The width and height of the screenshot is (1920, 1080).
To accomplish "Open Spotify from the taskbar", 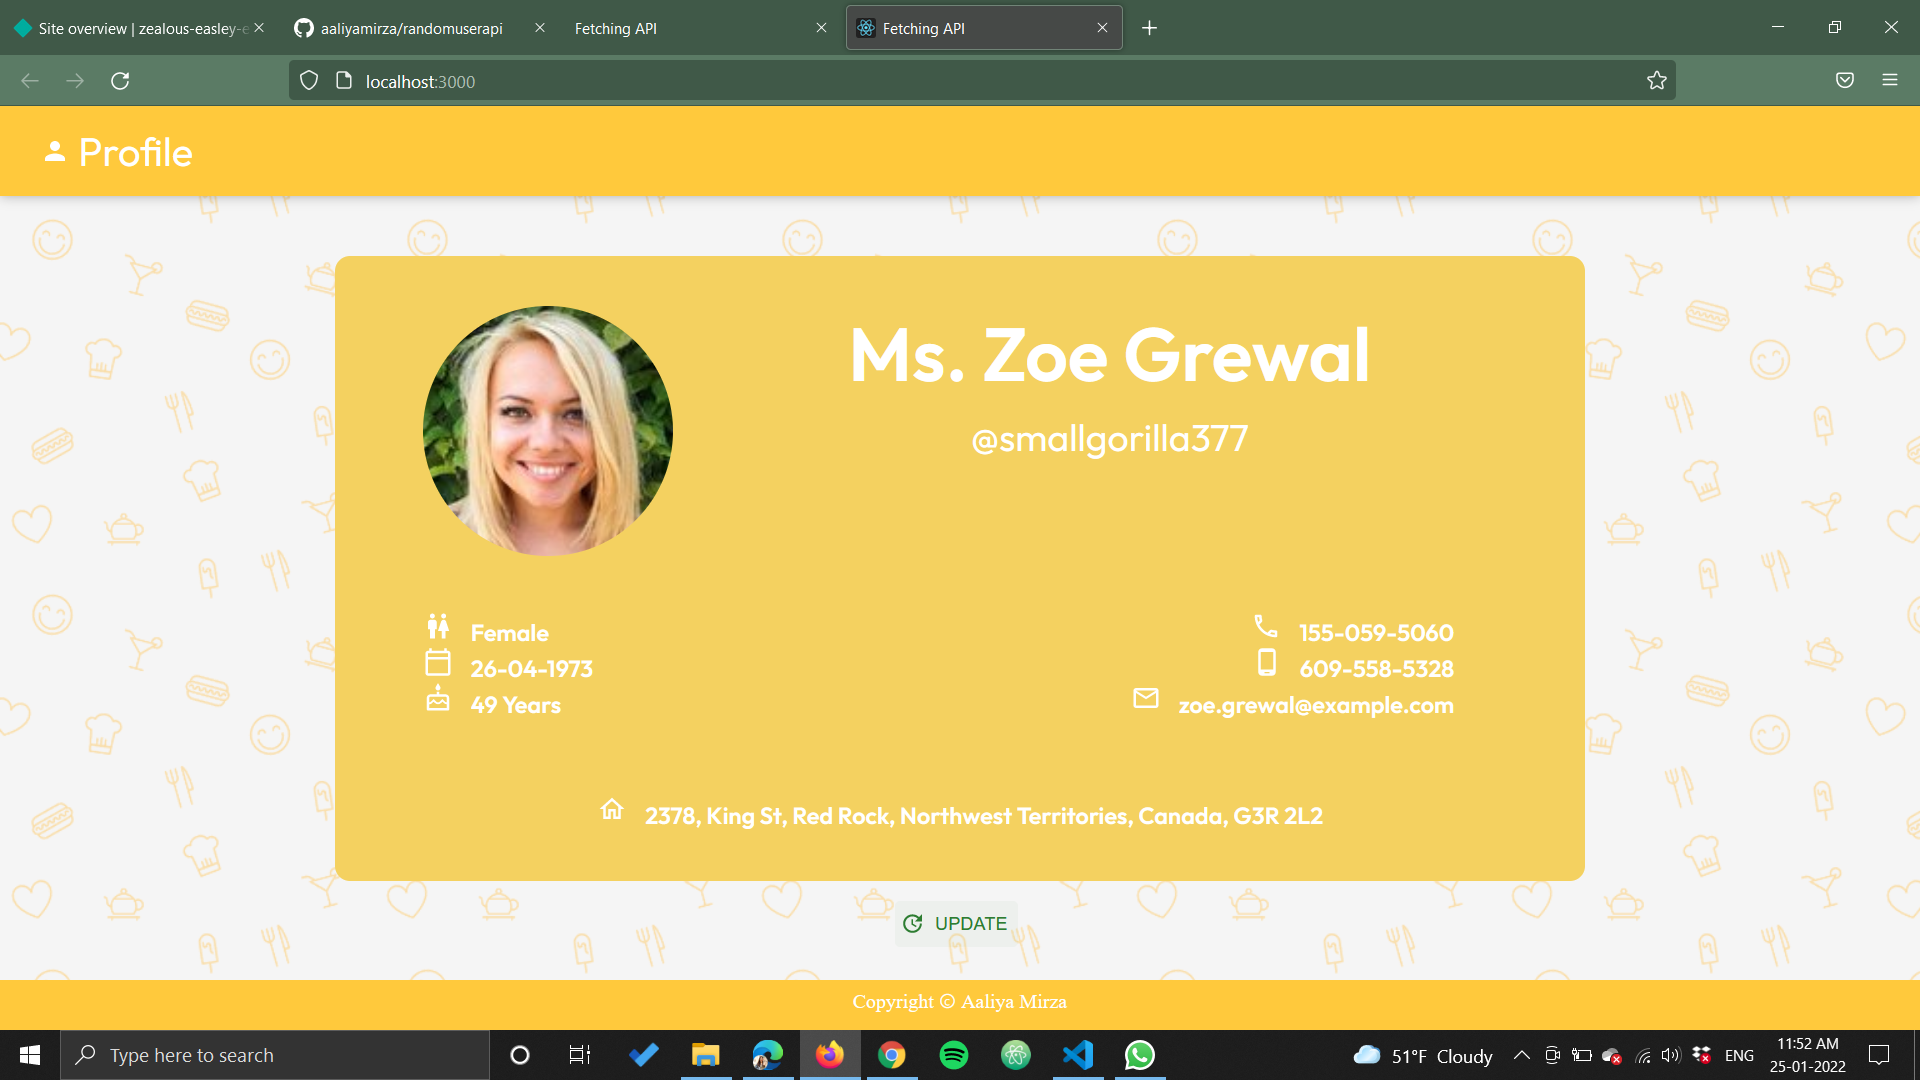I will pyautogui.click(x=954, y=1055).
